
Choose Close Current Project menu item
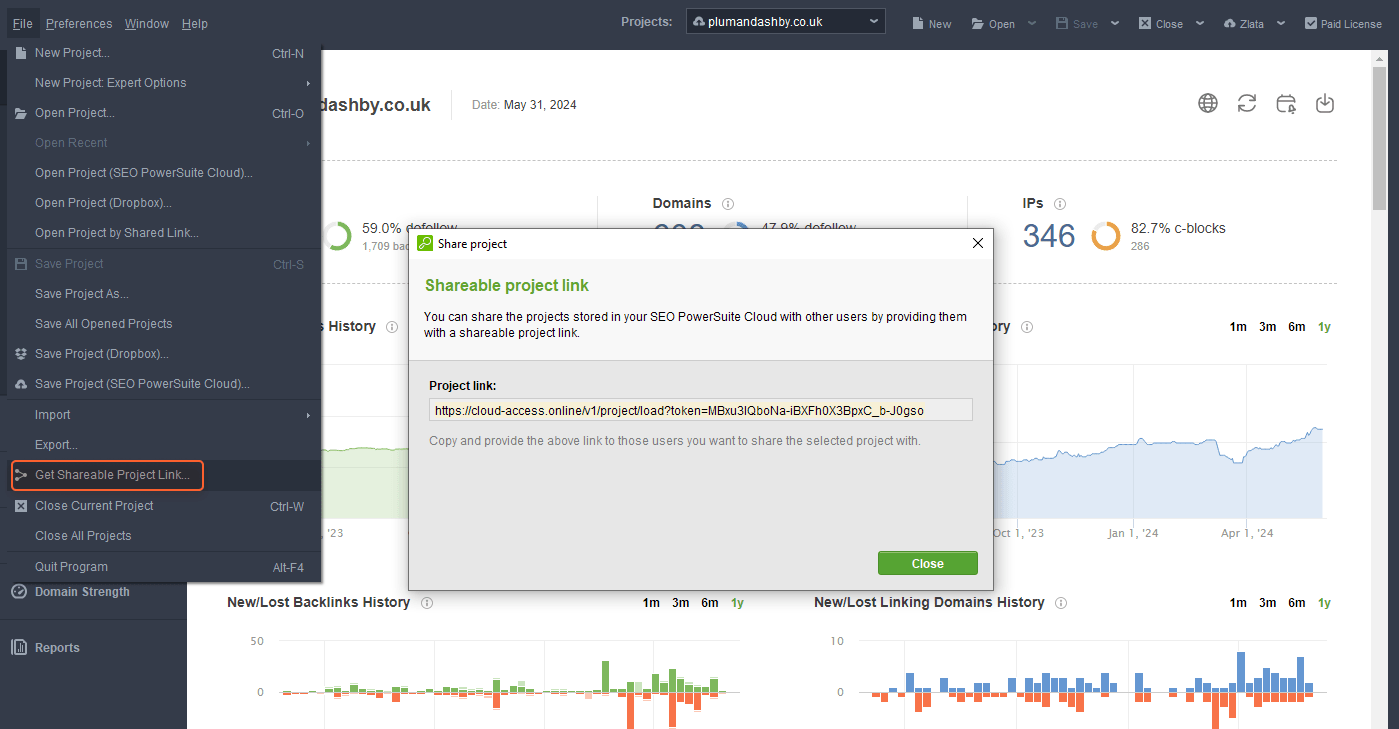point(164,506)
